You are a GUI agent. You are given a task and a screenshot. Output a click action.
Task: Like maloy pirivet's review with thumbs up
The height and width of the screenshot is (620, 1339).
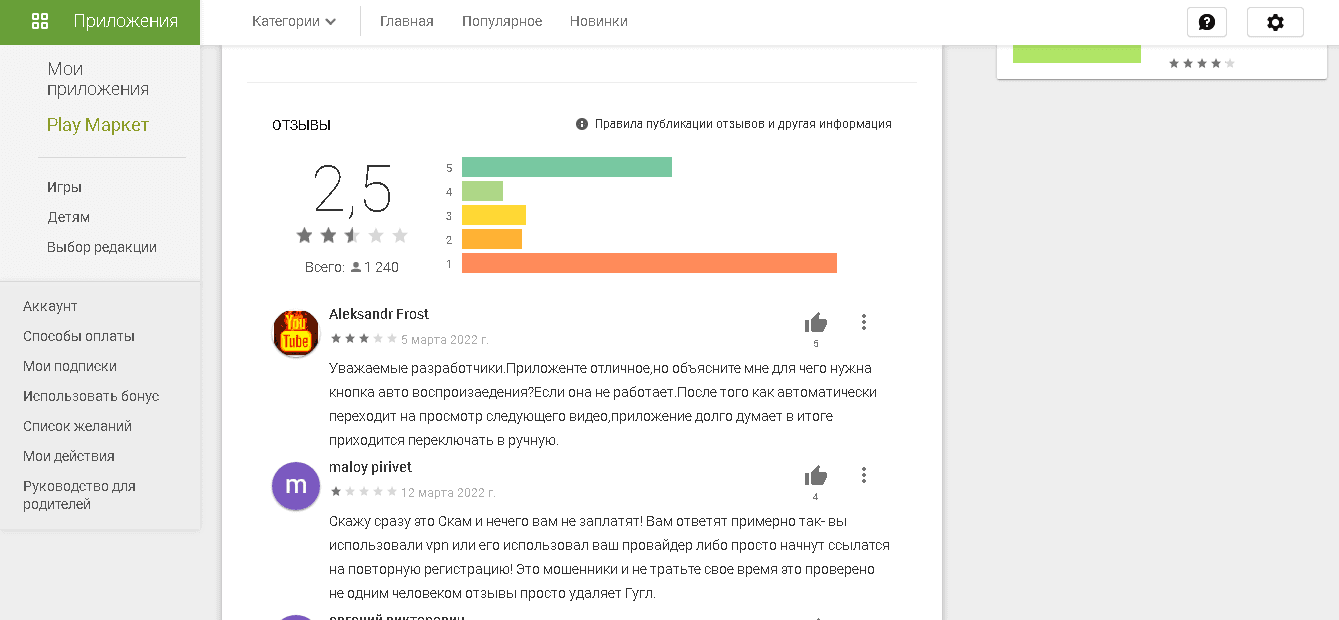(816, 473)
